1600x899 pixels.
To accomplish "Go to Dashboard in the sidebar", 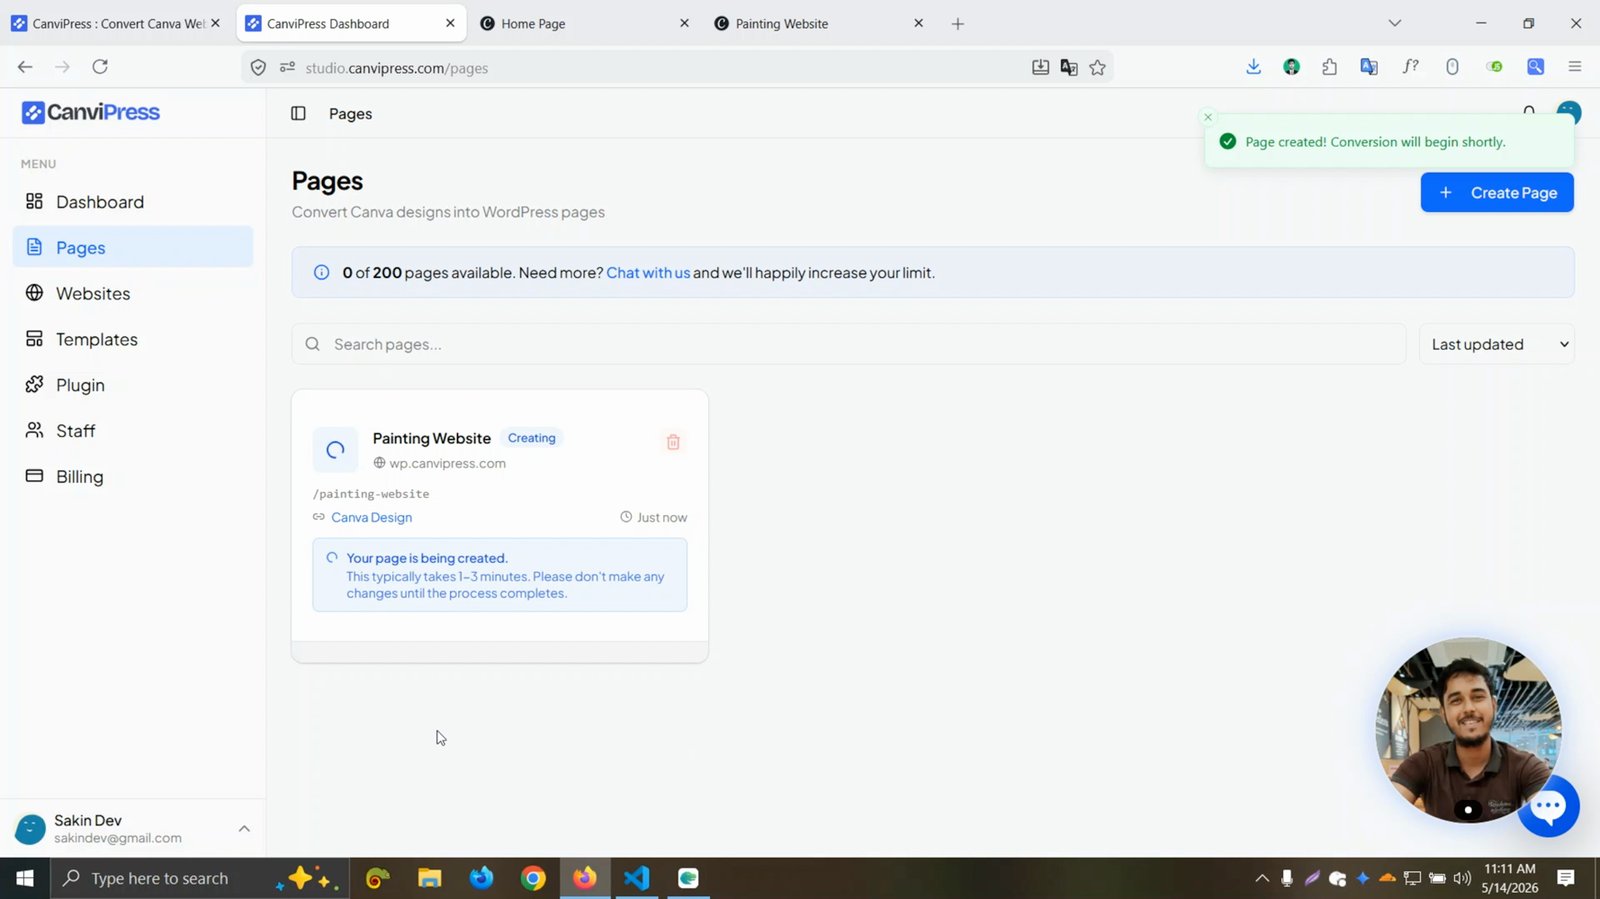I will (x=133, y=202).
